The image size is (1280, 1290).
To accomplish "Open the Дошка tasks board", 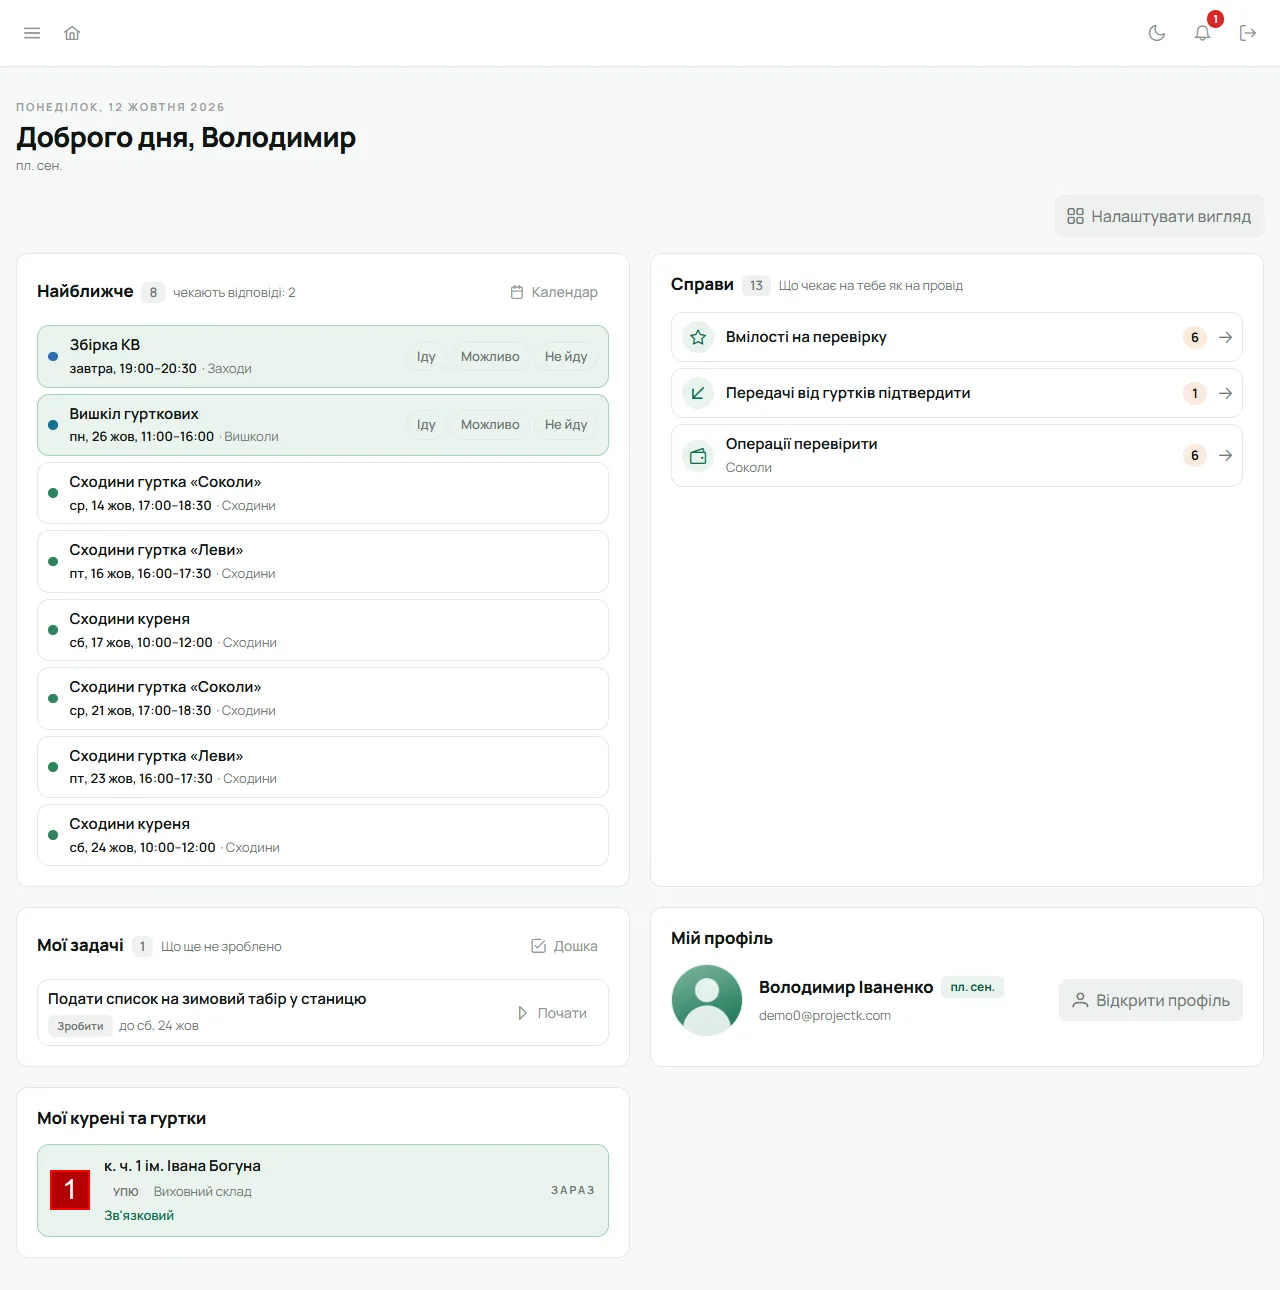I will tap(564, 946).
